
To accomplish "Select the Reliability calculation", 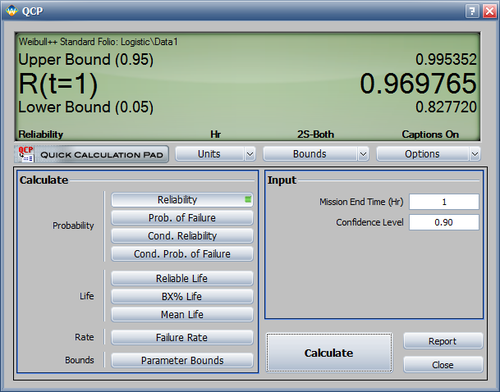I will tap(182, 200).
